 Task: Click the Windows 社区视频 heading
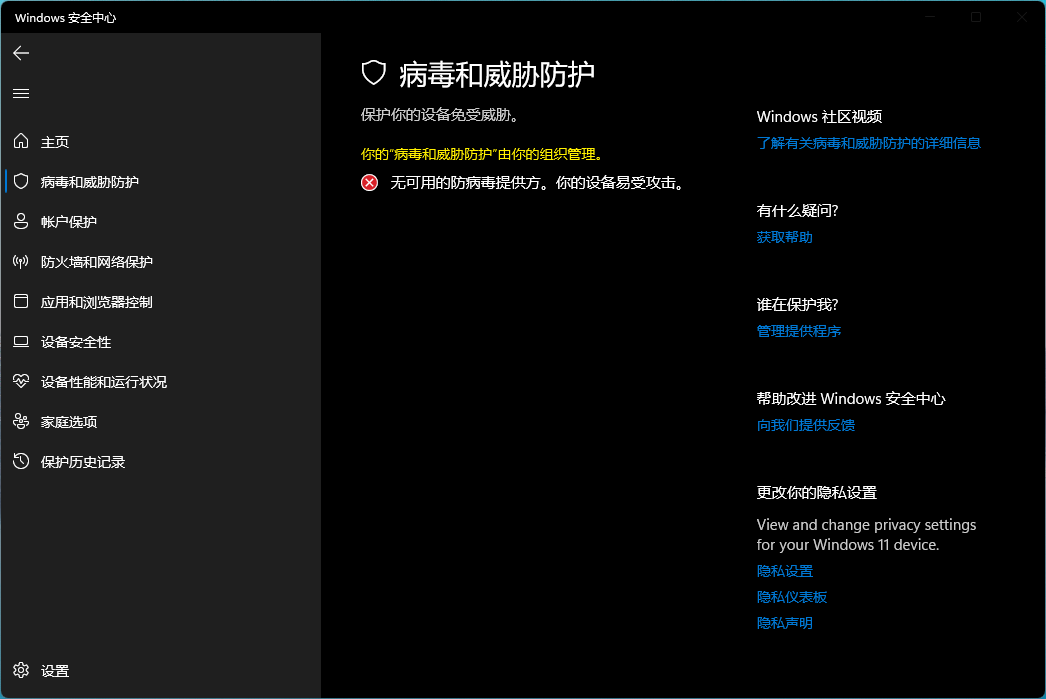pos(819,117)
